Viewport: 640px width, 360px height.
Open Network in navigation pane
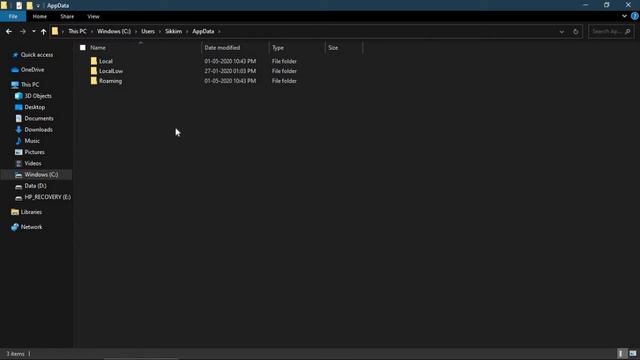[x=31, y=227]
